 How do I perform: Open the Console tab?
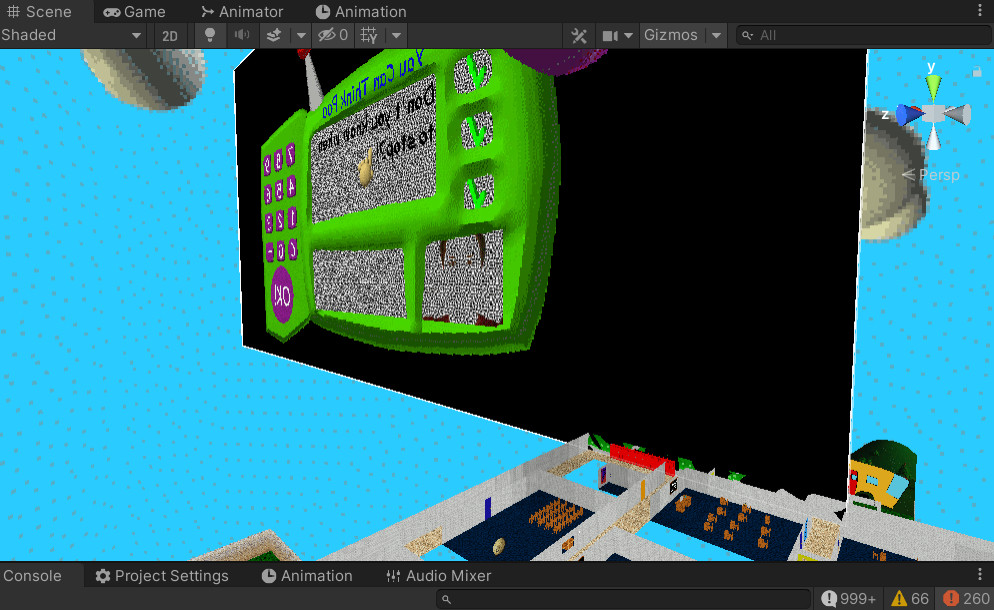click(x=33, y=576)
